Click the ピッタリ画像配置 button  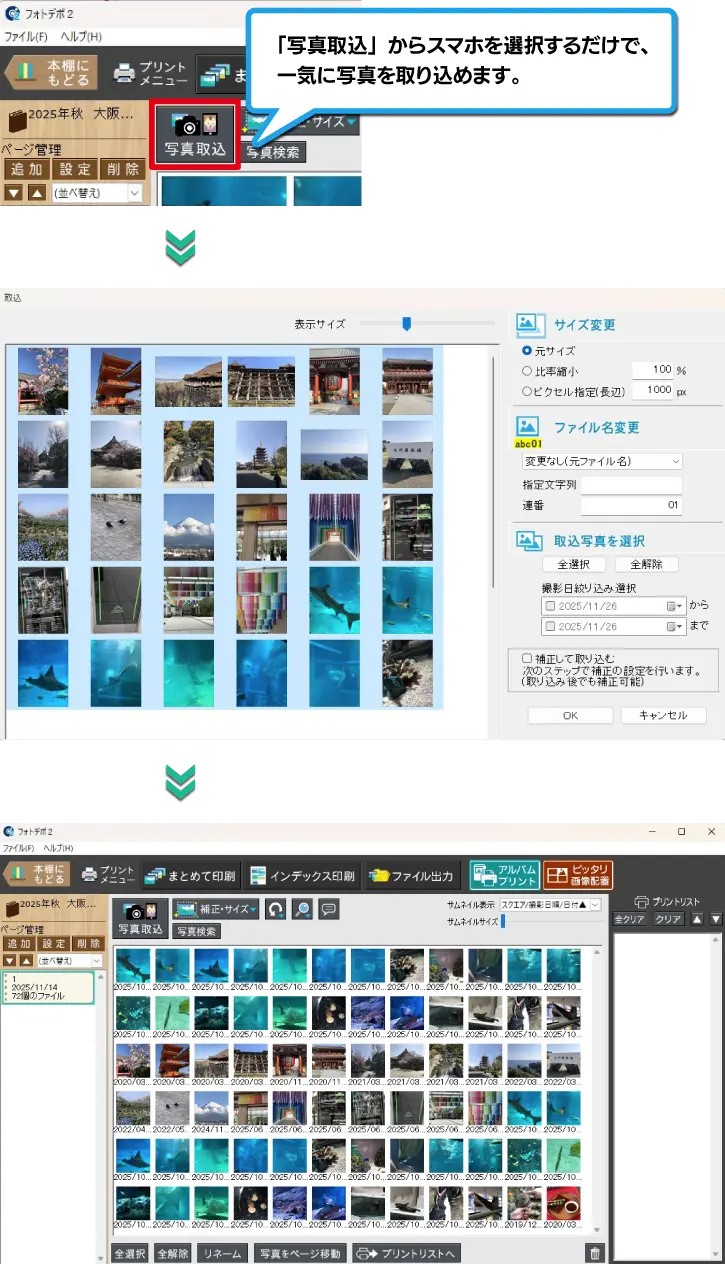[x=578, y=875]
